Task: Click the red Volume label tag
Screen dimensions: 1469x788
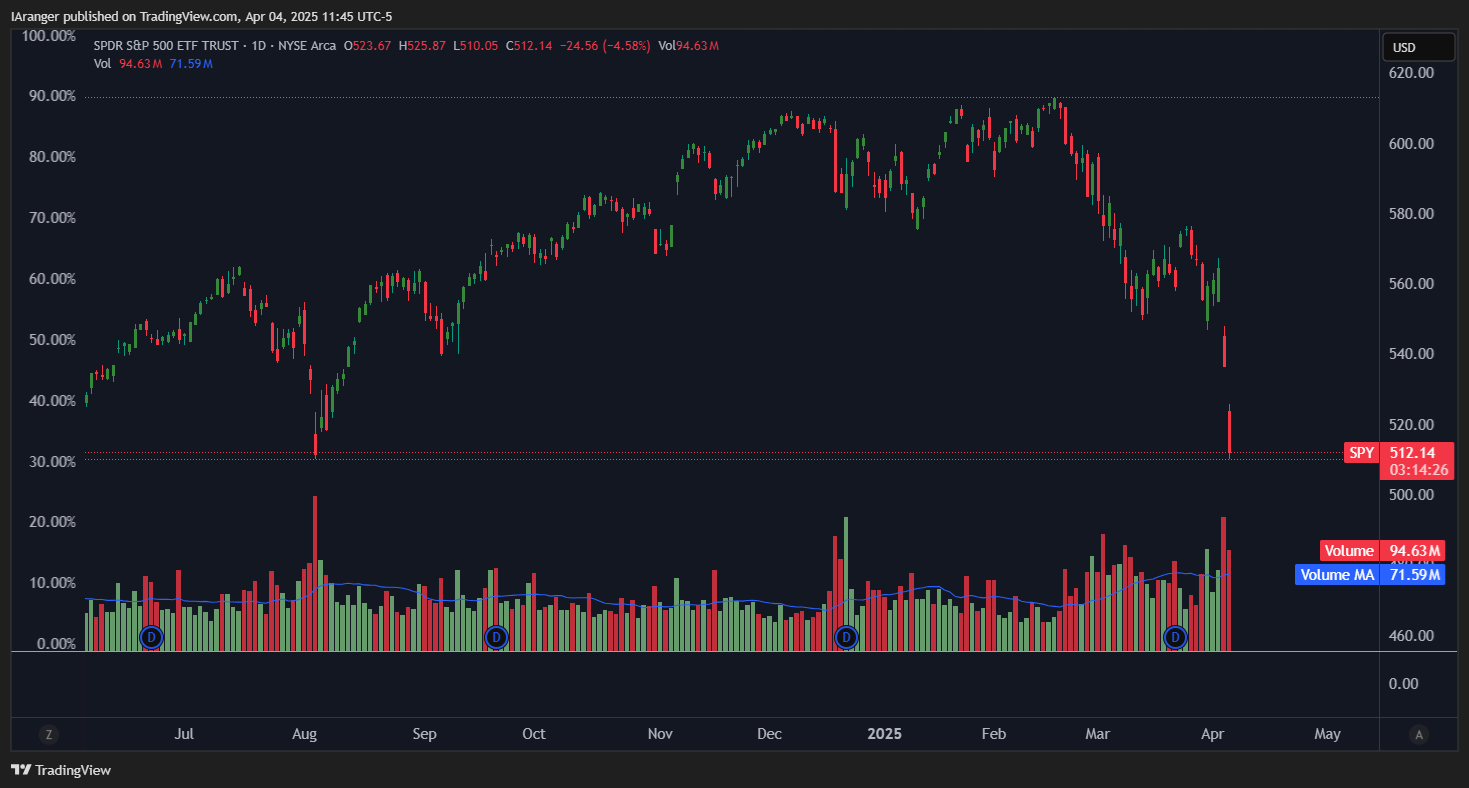Action: coord(1348,551)
